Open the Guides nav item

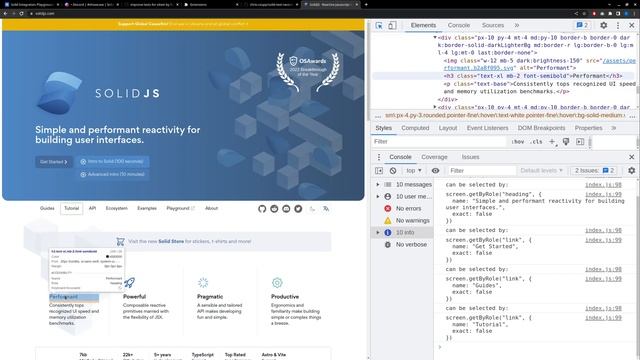47,208
